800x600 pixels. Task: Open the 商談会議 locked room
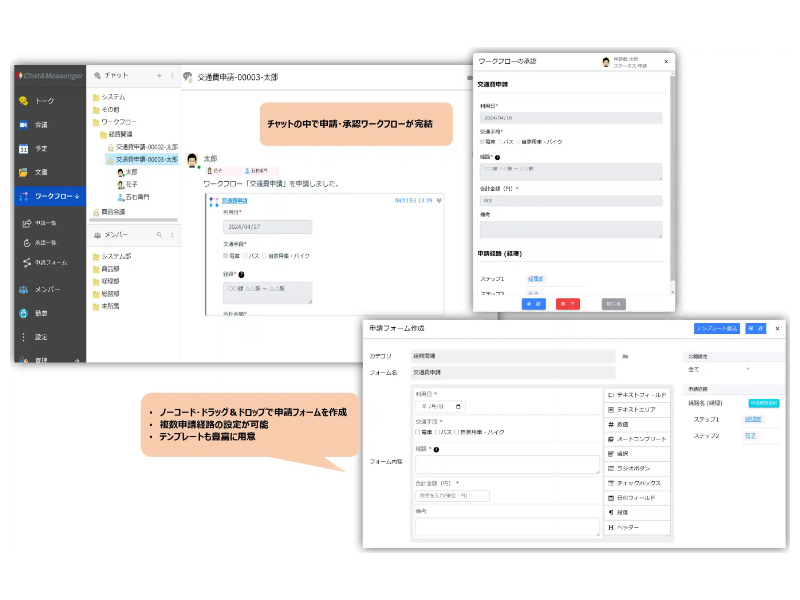click(109, 212)
